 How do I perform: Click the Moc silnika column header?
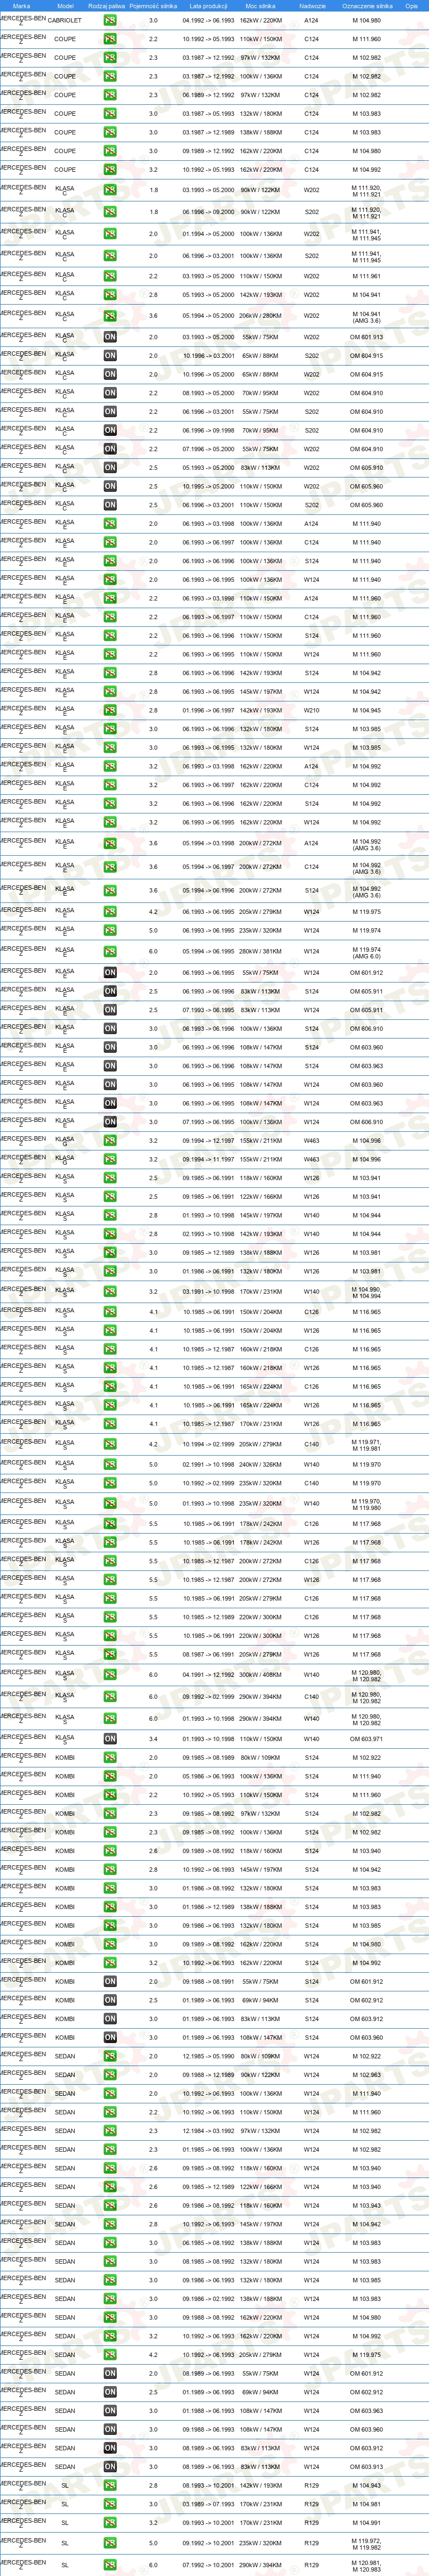click(260, 6)
